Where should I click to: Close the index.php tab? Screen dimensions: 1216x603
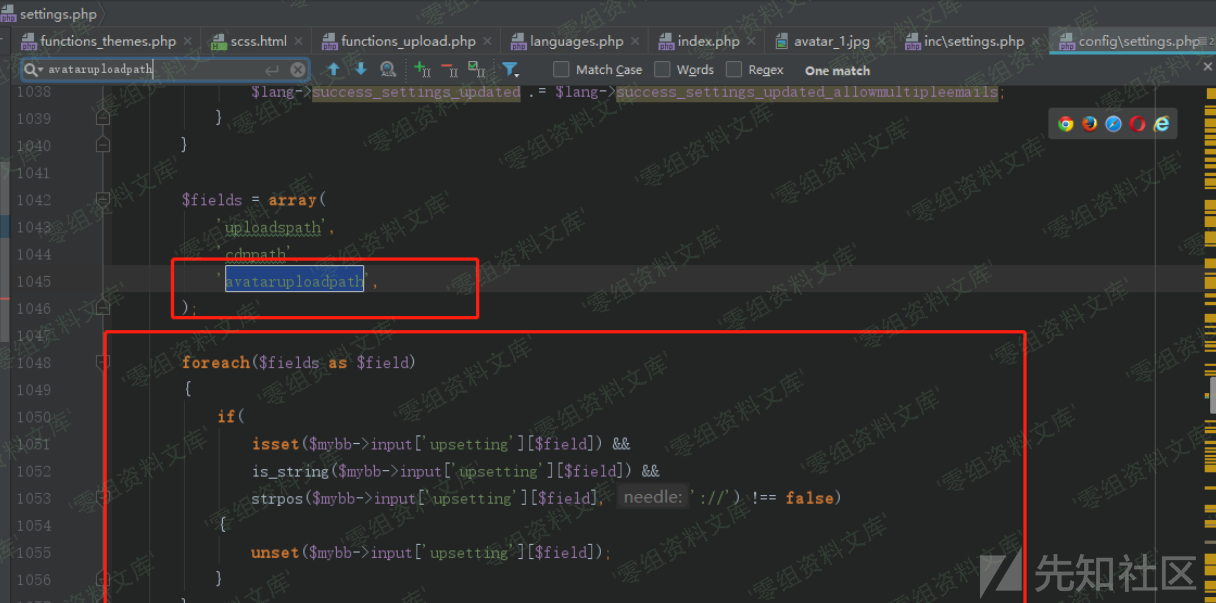pos(751,41)
